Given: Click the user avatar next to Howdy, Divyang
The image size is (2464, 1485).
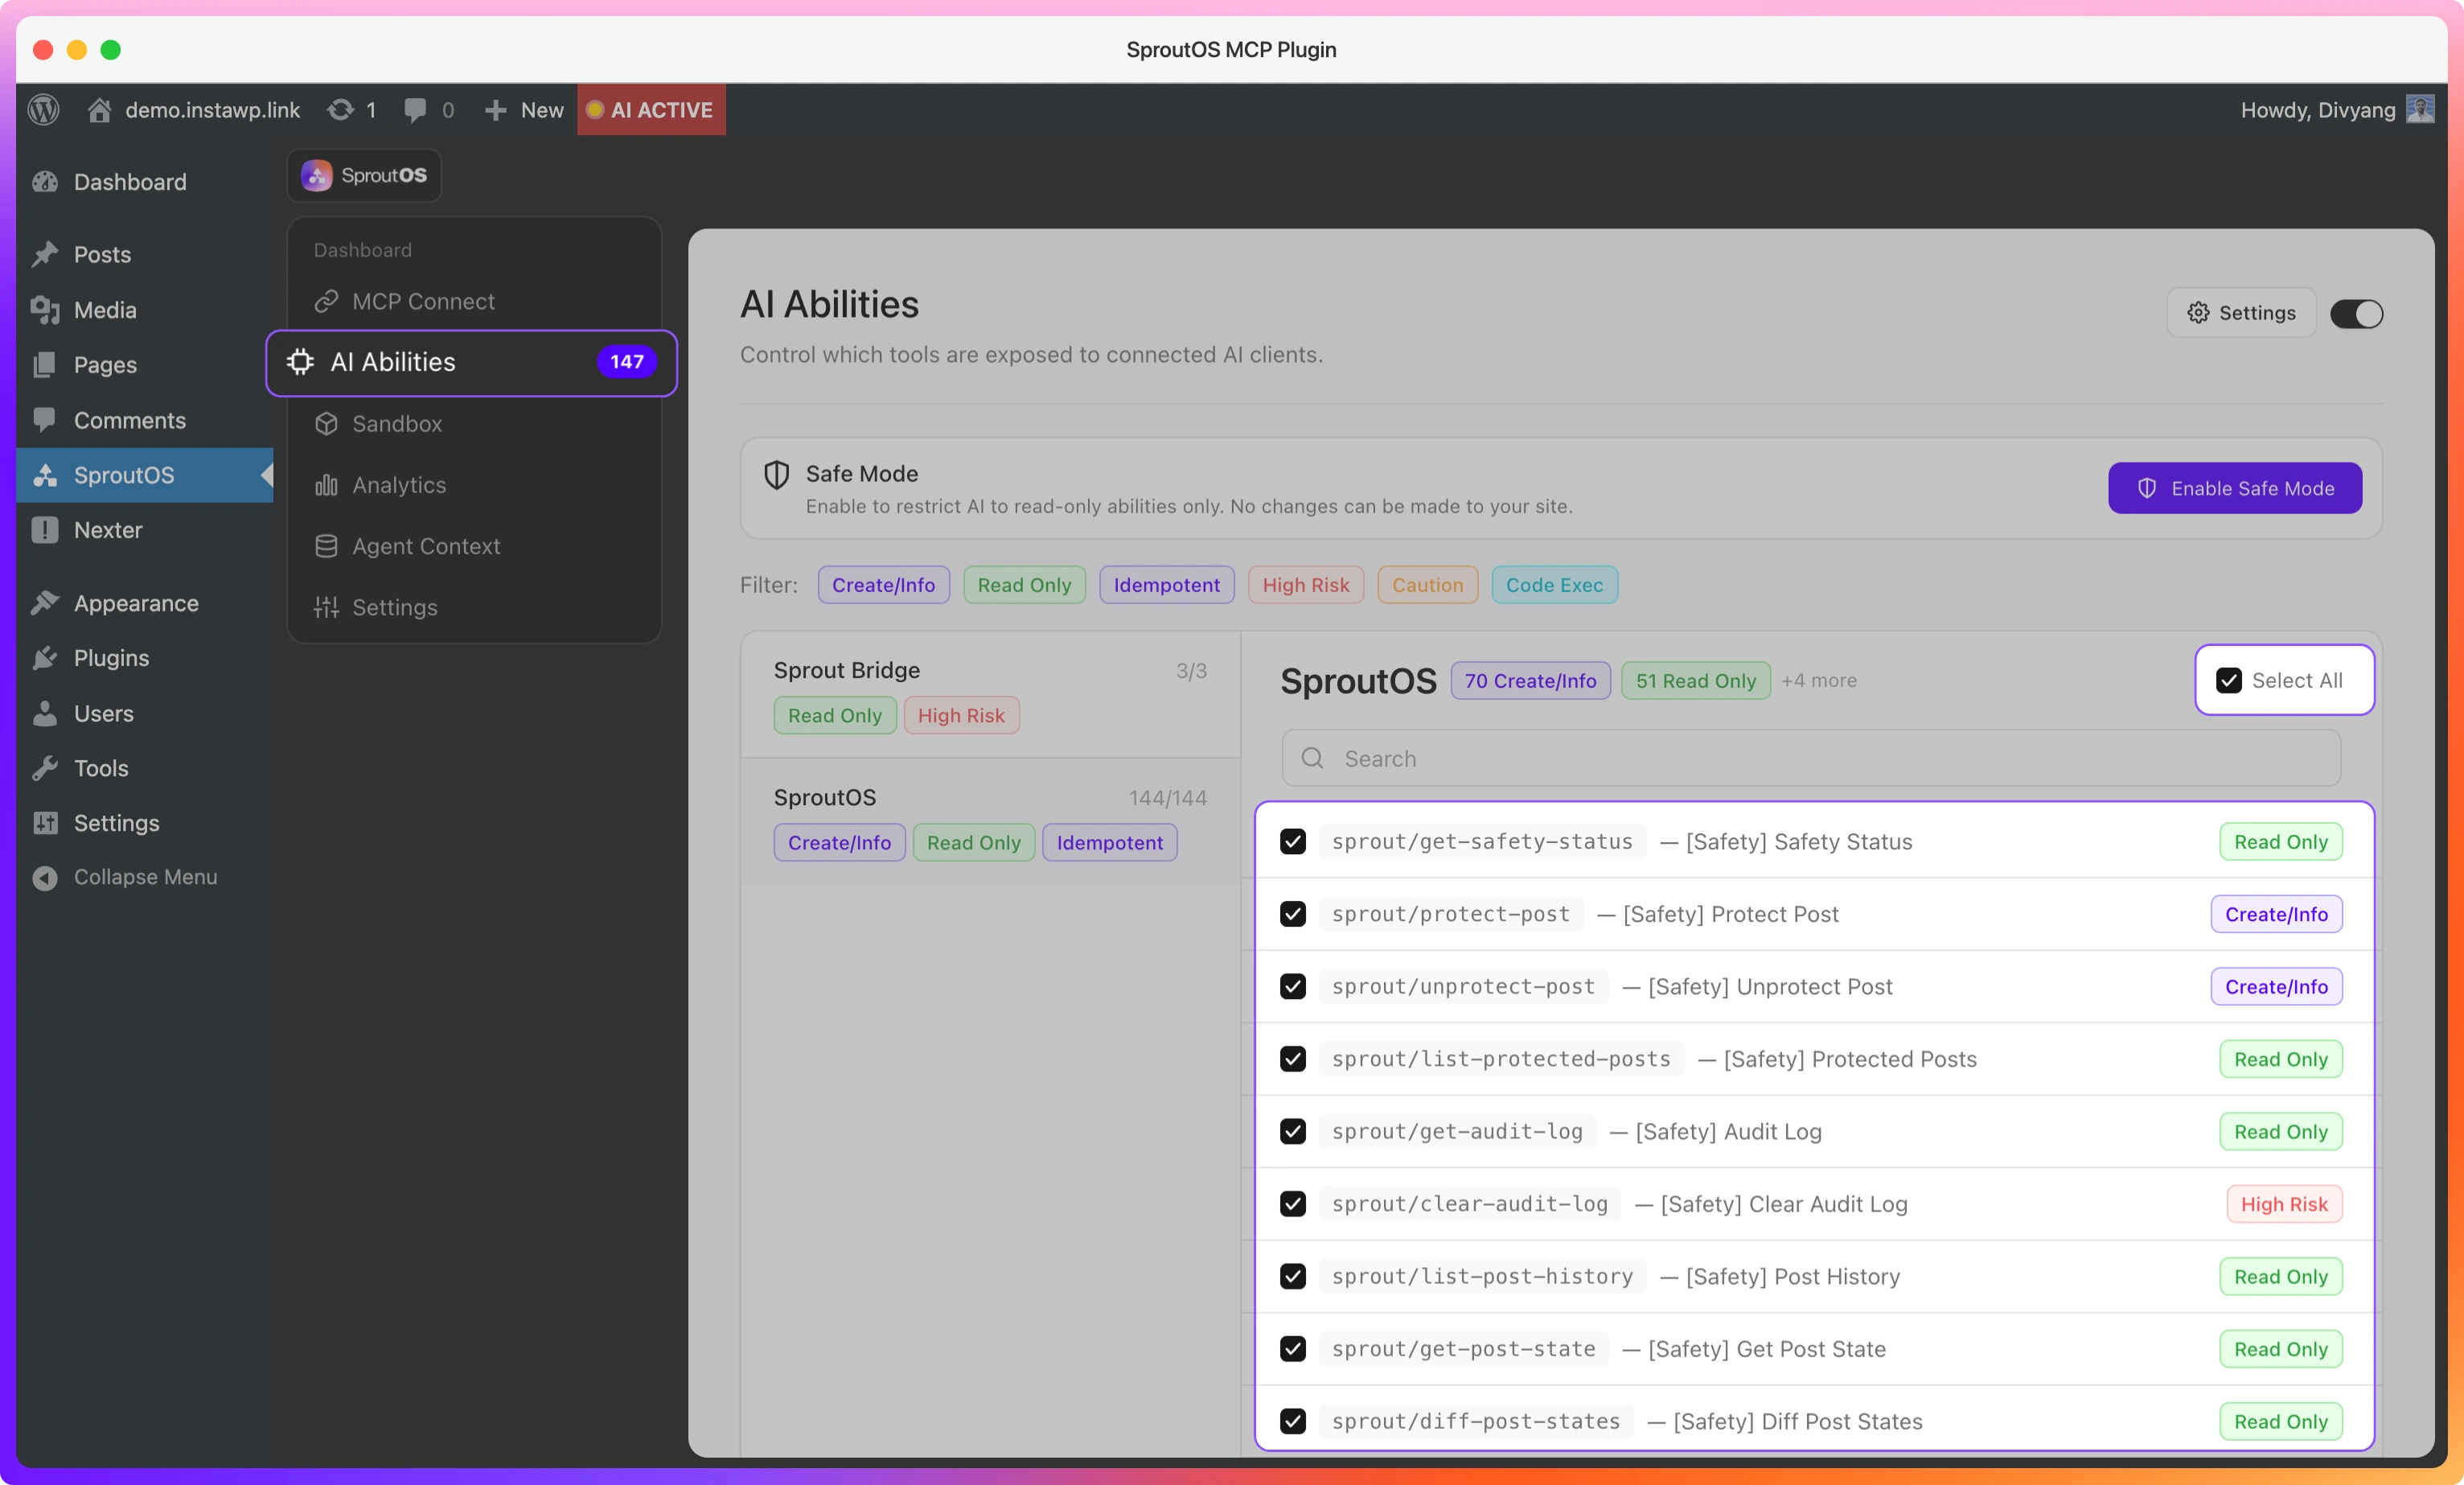Looking at the screenshot, I should (x=2420, y=109).
